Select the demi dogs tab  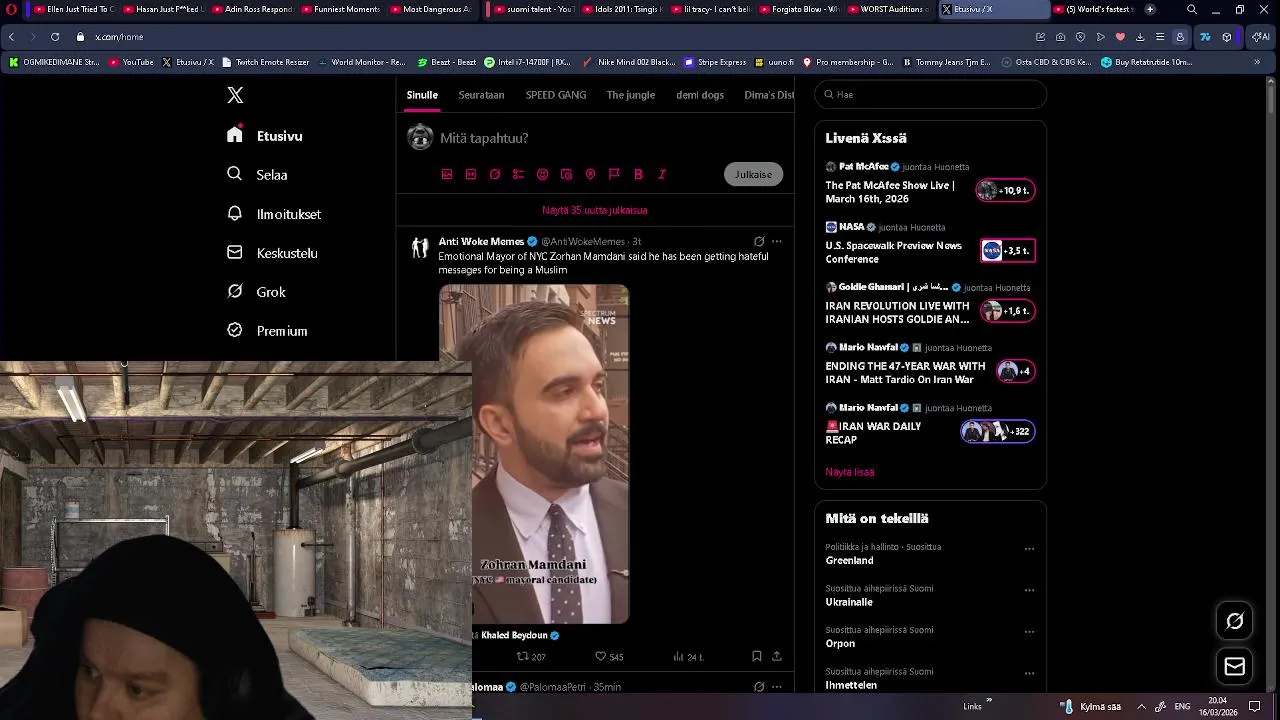(700, 95)
